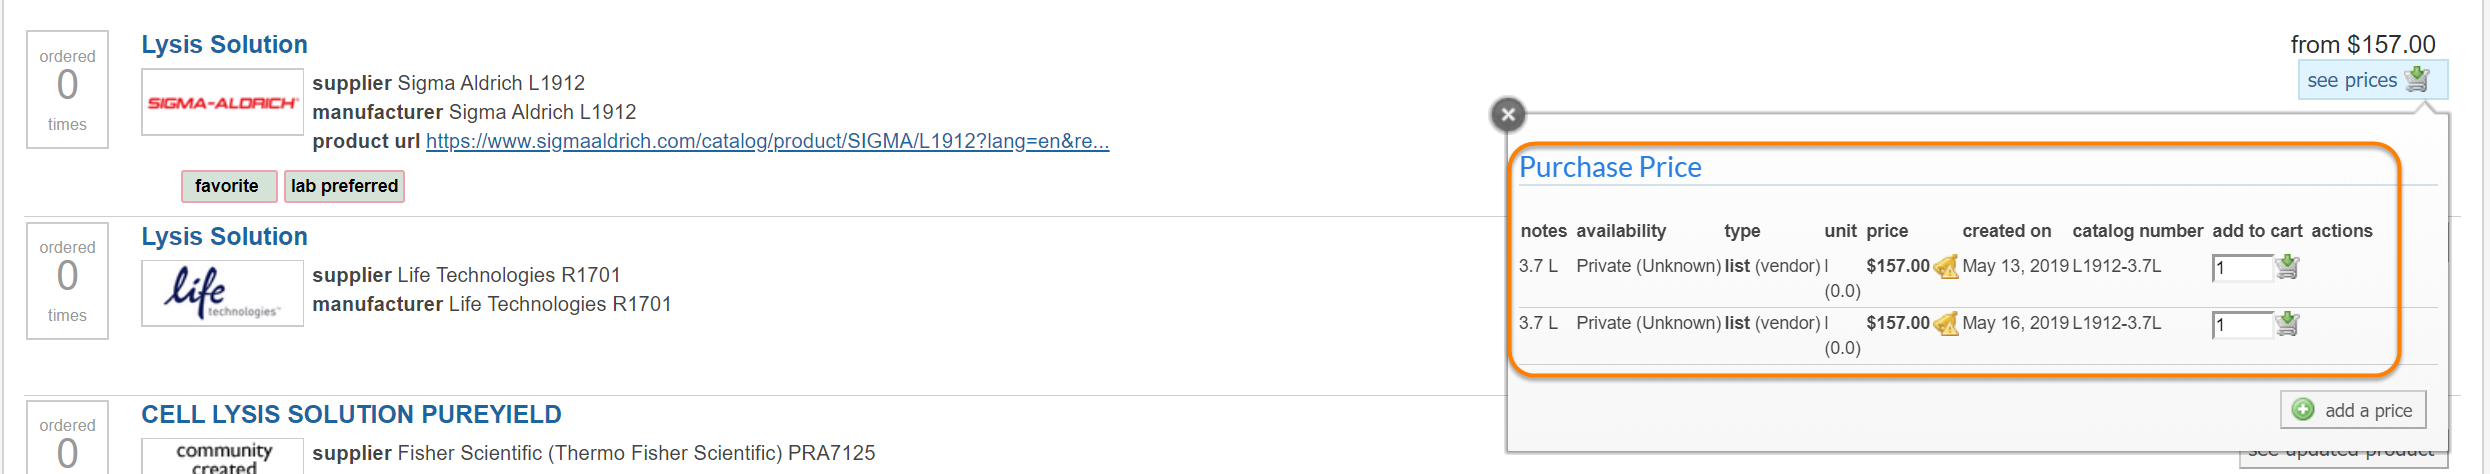The width and height of the screenshot is (2490, 474).
Task: Close the Purchase Price popup
Action: (1508, 115)
